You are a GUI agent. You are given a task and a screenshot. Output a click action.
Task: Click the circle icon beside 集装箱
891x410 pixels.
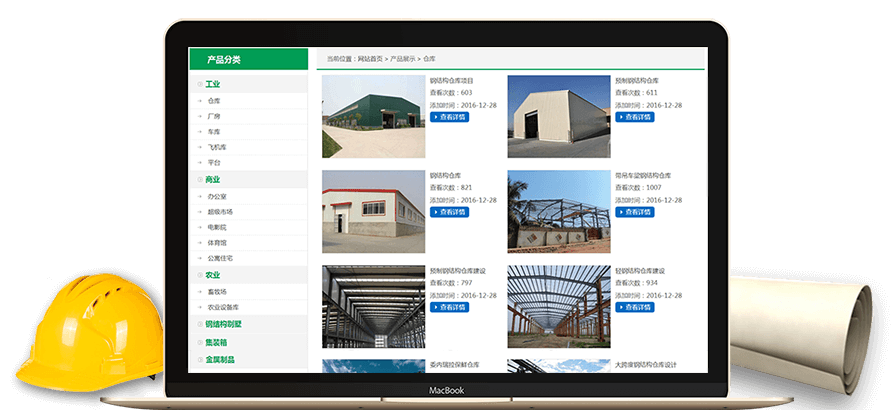click(200, 342)
